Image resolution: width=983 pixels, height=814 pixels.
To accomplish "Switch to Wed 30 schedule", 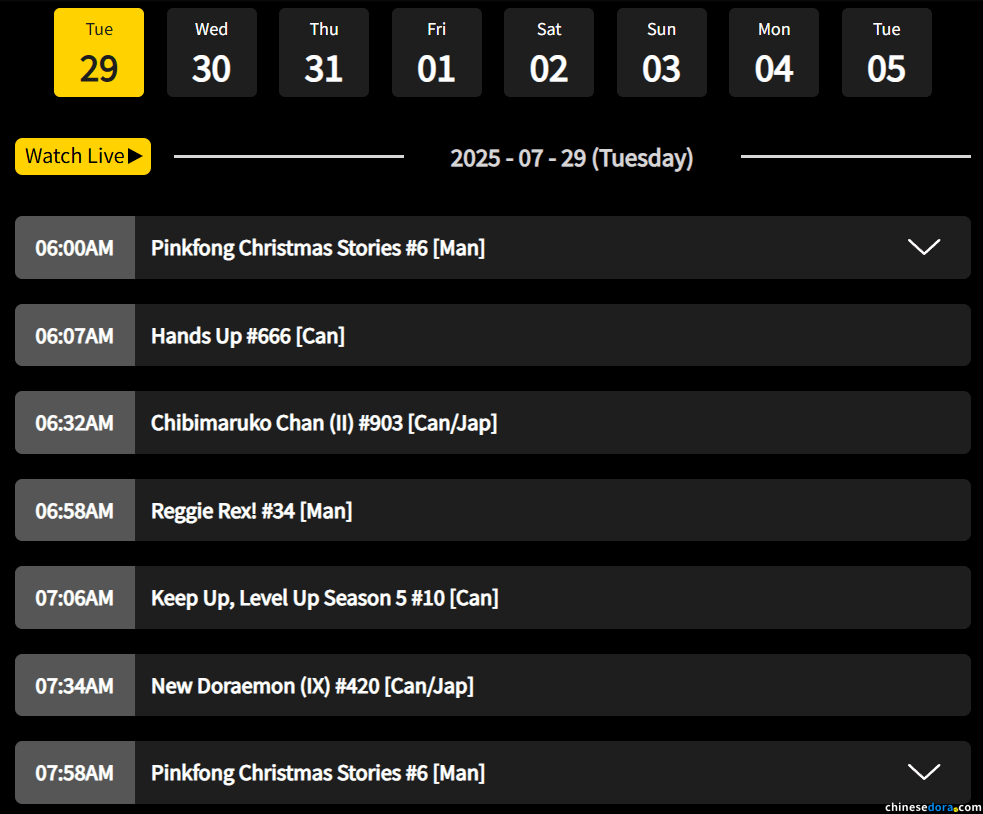I will (x=211, y=53).
